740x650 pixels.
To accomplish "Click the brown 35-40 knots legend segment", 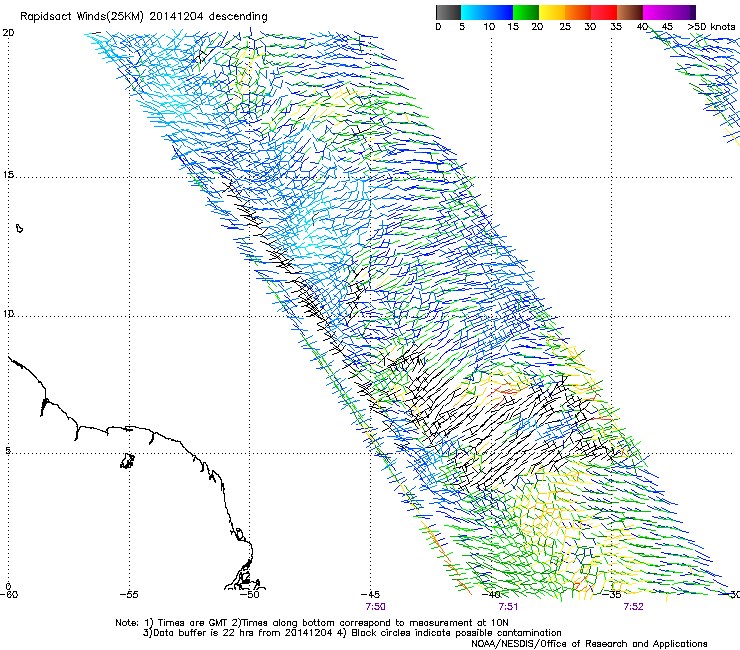I will pyautogui.click(x=630, y=12).
